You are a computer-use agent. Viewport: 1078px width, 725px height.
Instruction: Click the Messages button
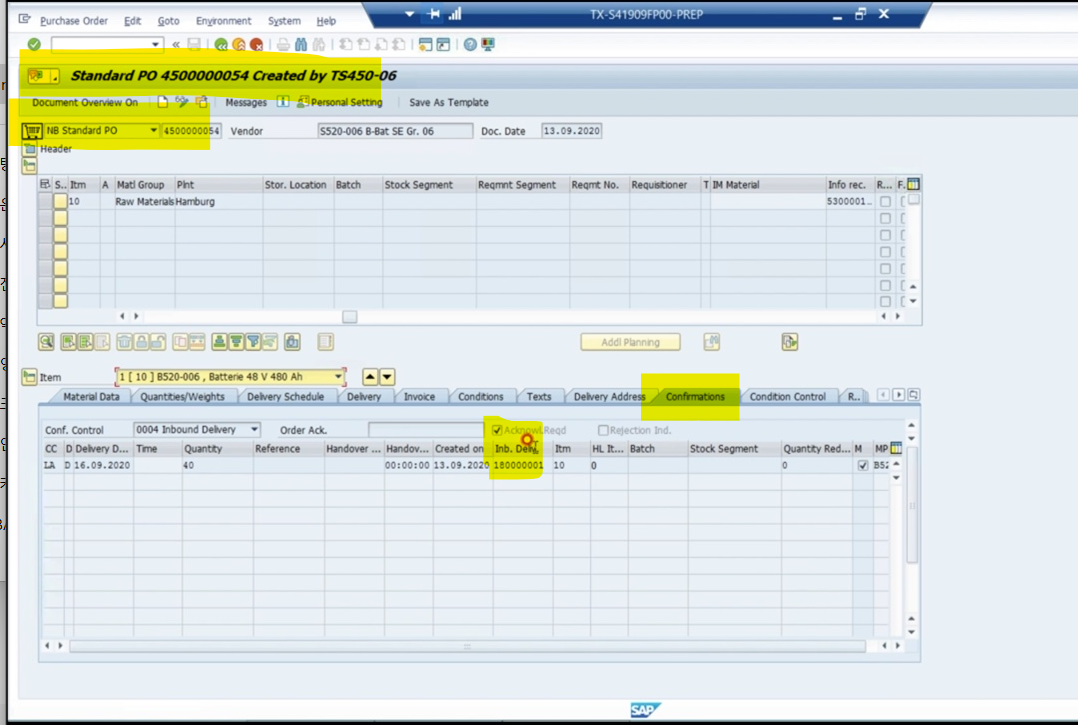tap(245, 102)
